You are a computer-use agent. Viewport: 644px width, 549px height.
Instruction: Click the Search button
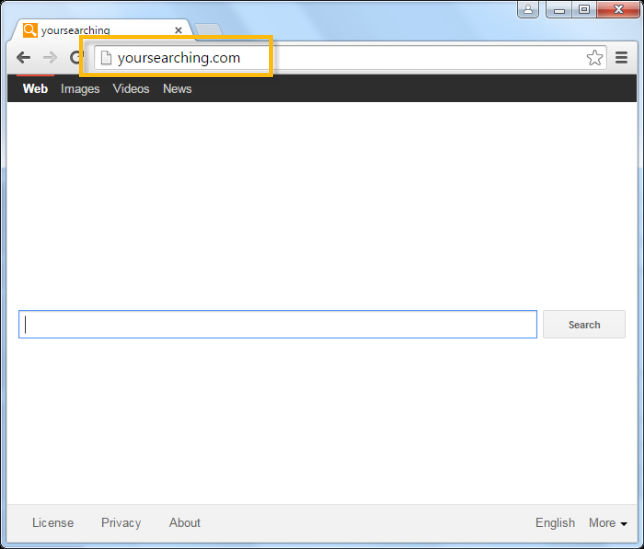584,324
